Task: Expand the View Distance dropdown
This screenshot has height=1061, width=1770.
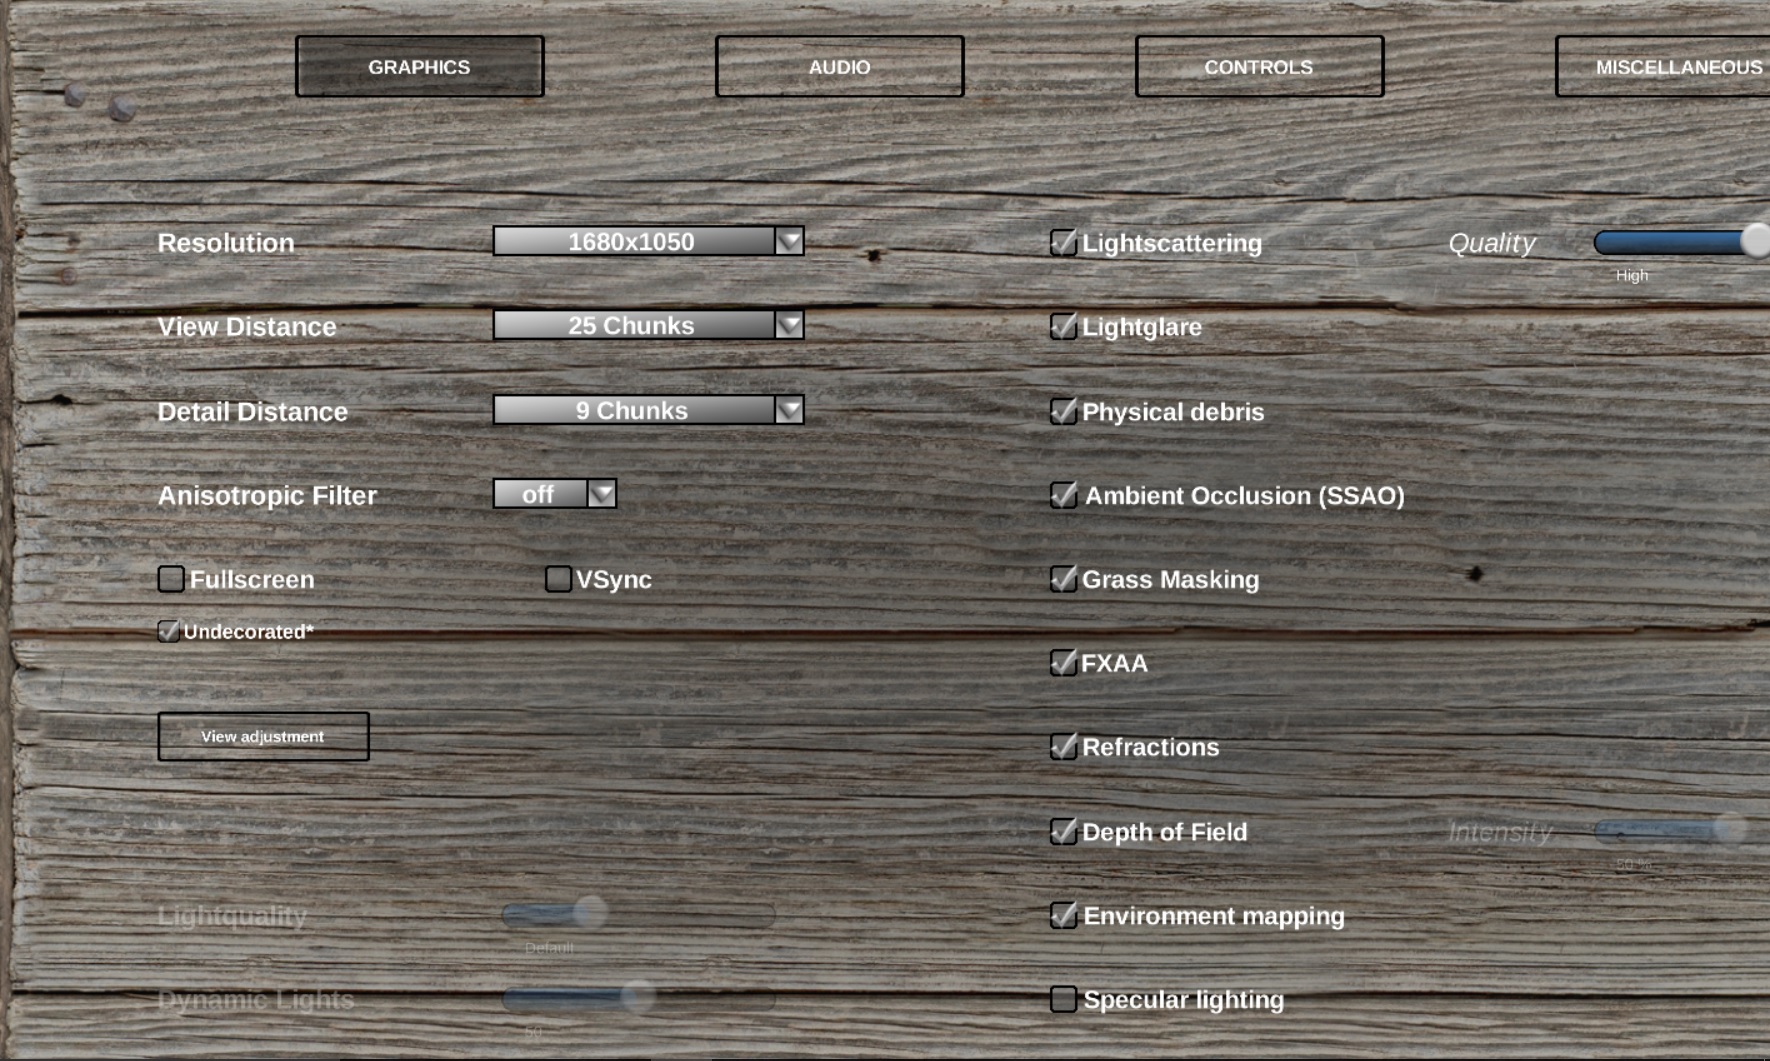Action: coord(789,325)
